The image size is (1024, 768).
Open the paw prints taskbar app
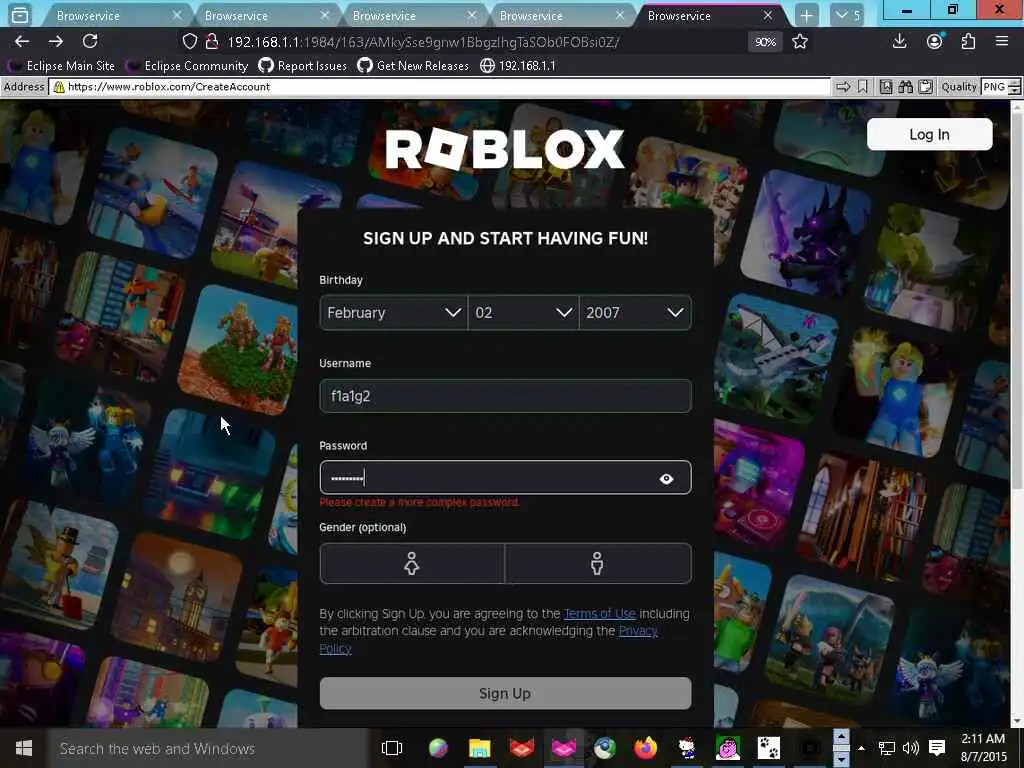[769, 748]
